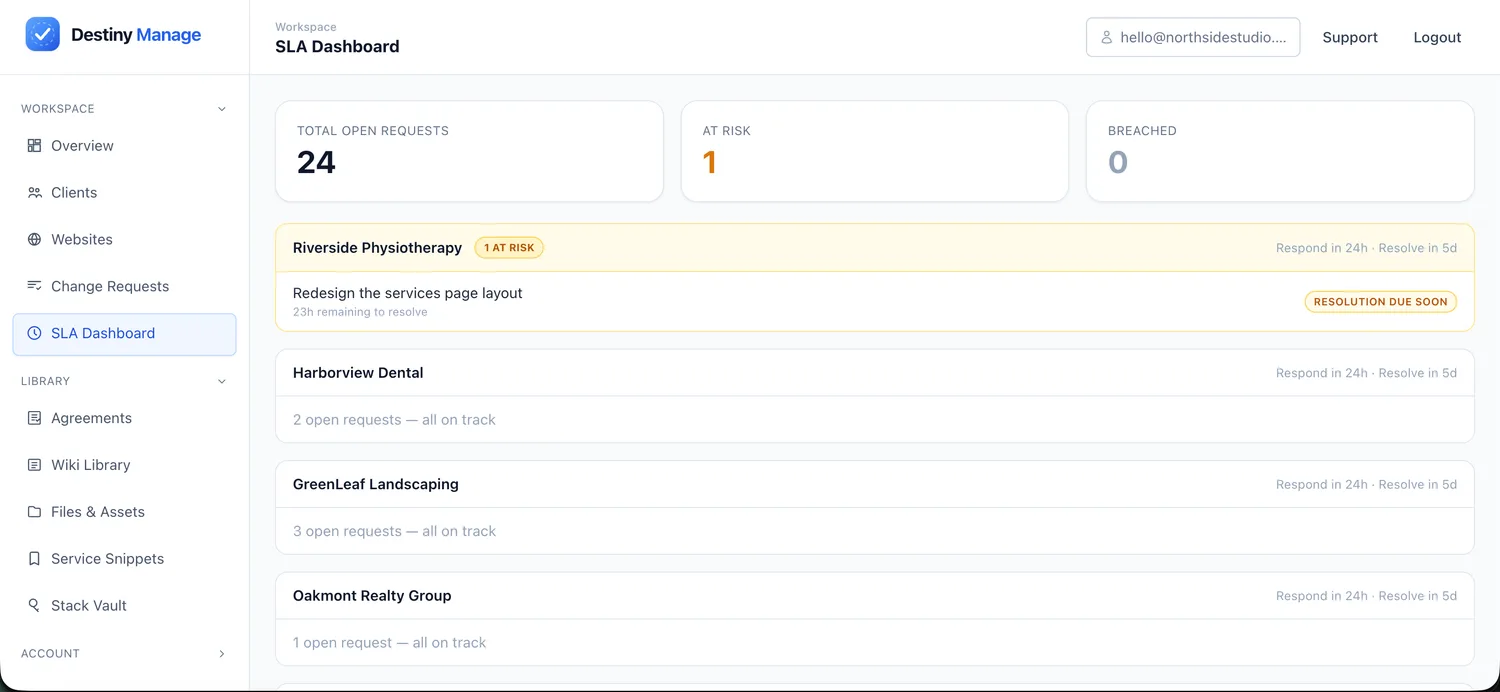The width and height of the screenshot is (1500, 692).
Task: Click the Workspace breadcrumb above the title
Action: click(305, 27)
